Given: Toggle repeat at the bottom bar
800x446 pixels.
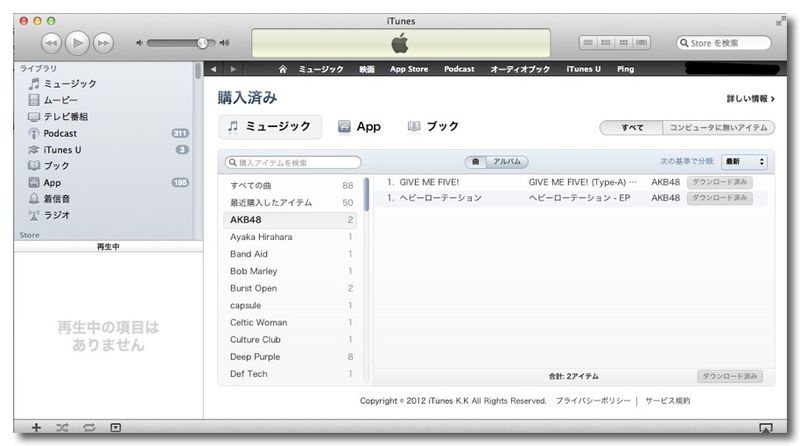Looking at the screenshot, I should point(89,428).
